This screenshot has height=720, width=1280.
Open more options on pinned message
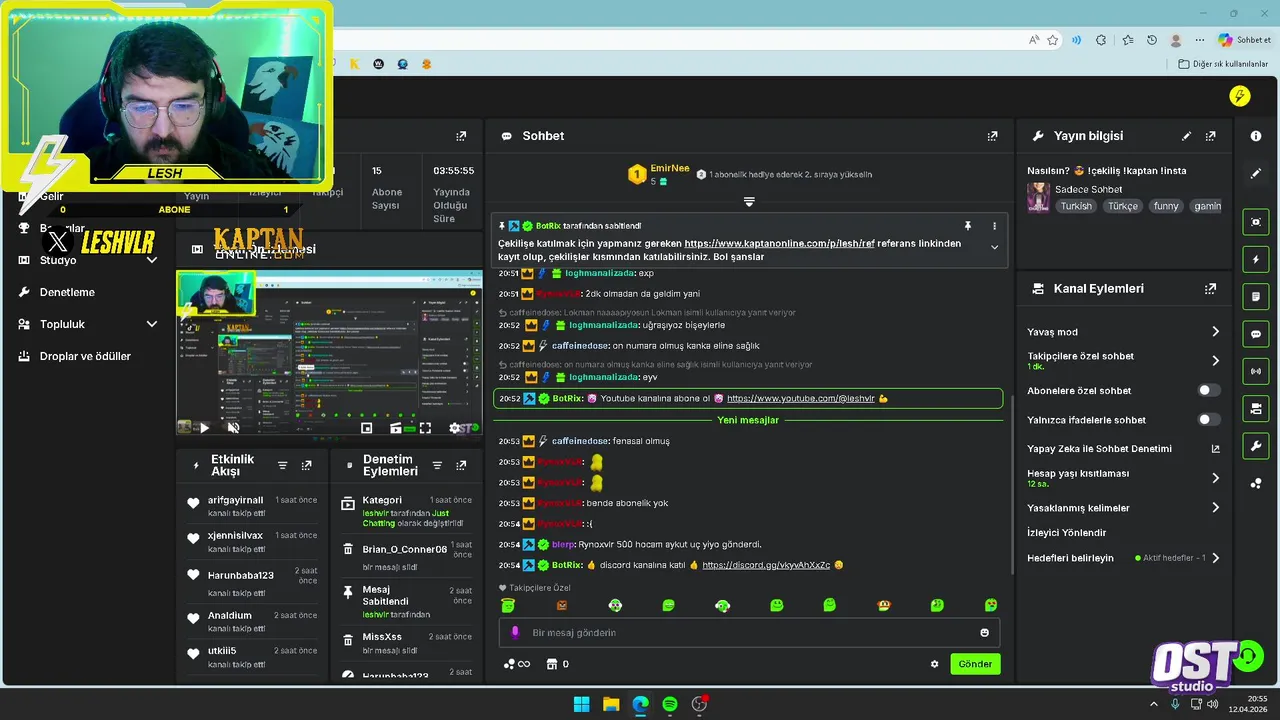tap(994, 226)
